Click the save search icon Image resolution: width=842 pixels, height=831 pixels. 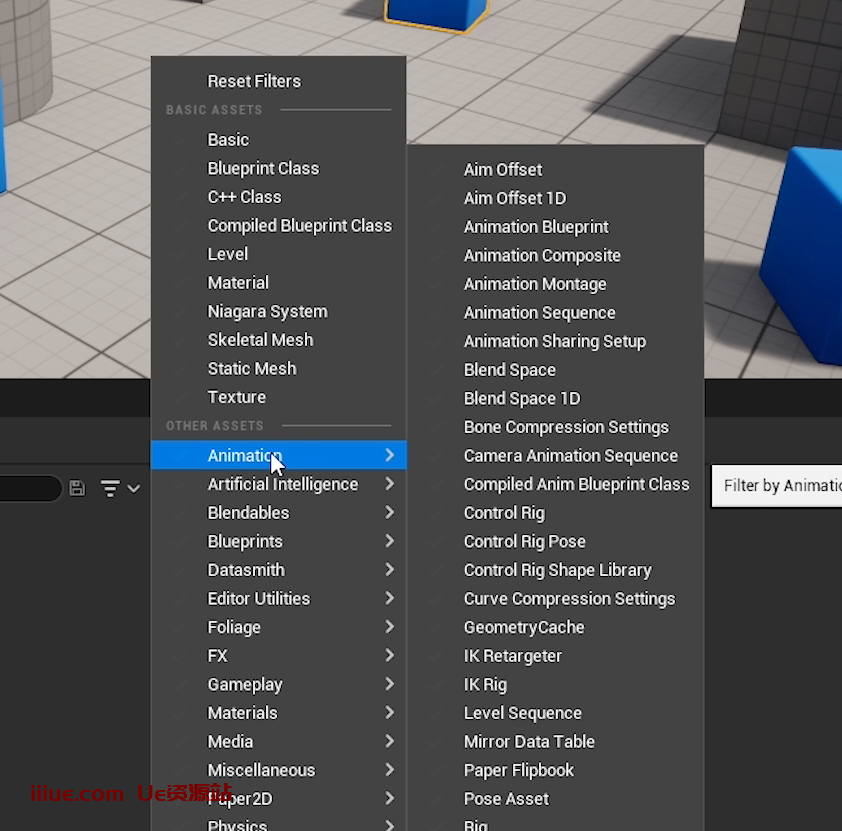coord(77,488)
